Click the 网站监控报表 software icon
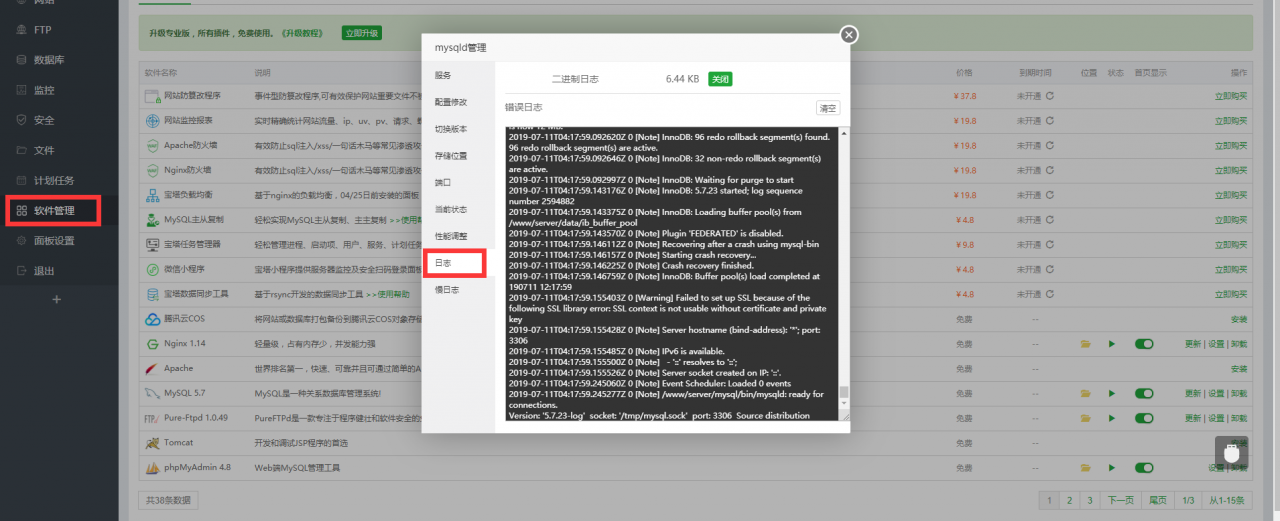1280x521 pixels. click(152, 121)
